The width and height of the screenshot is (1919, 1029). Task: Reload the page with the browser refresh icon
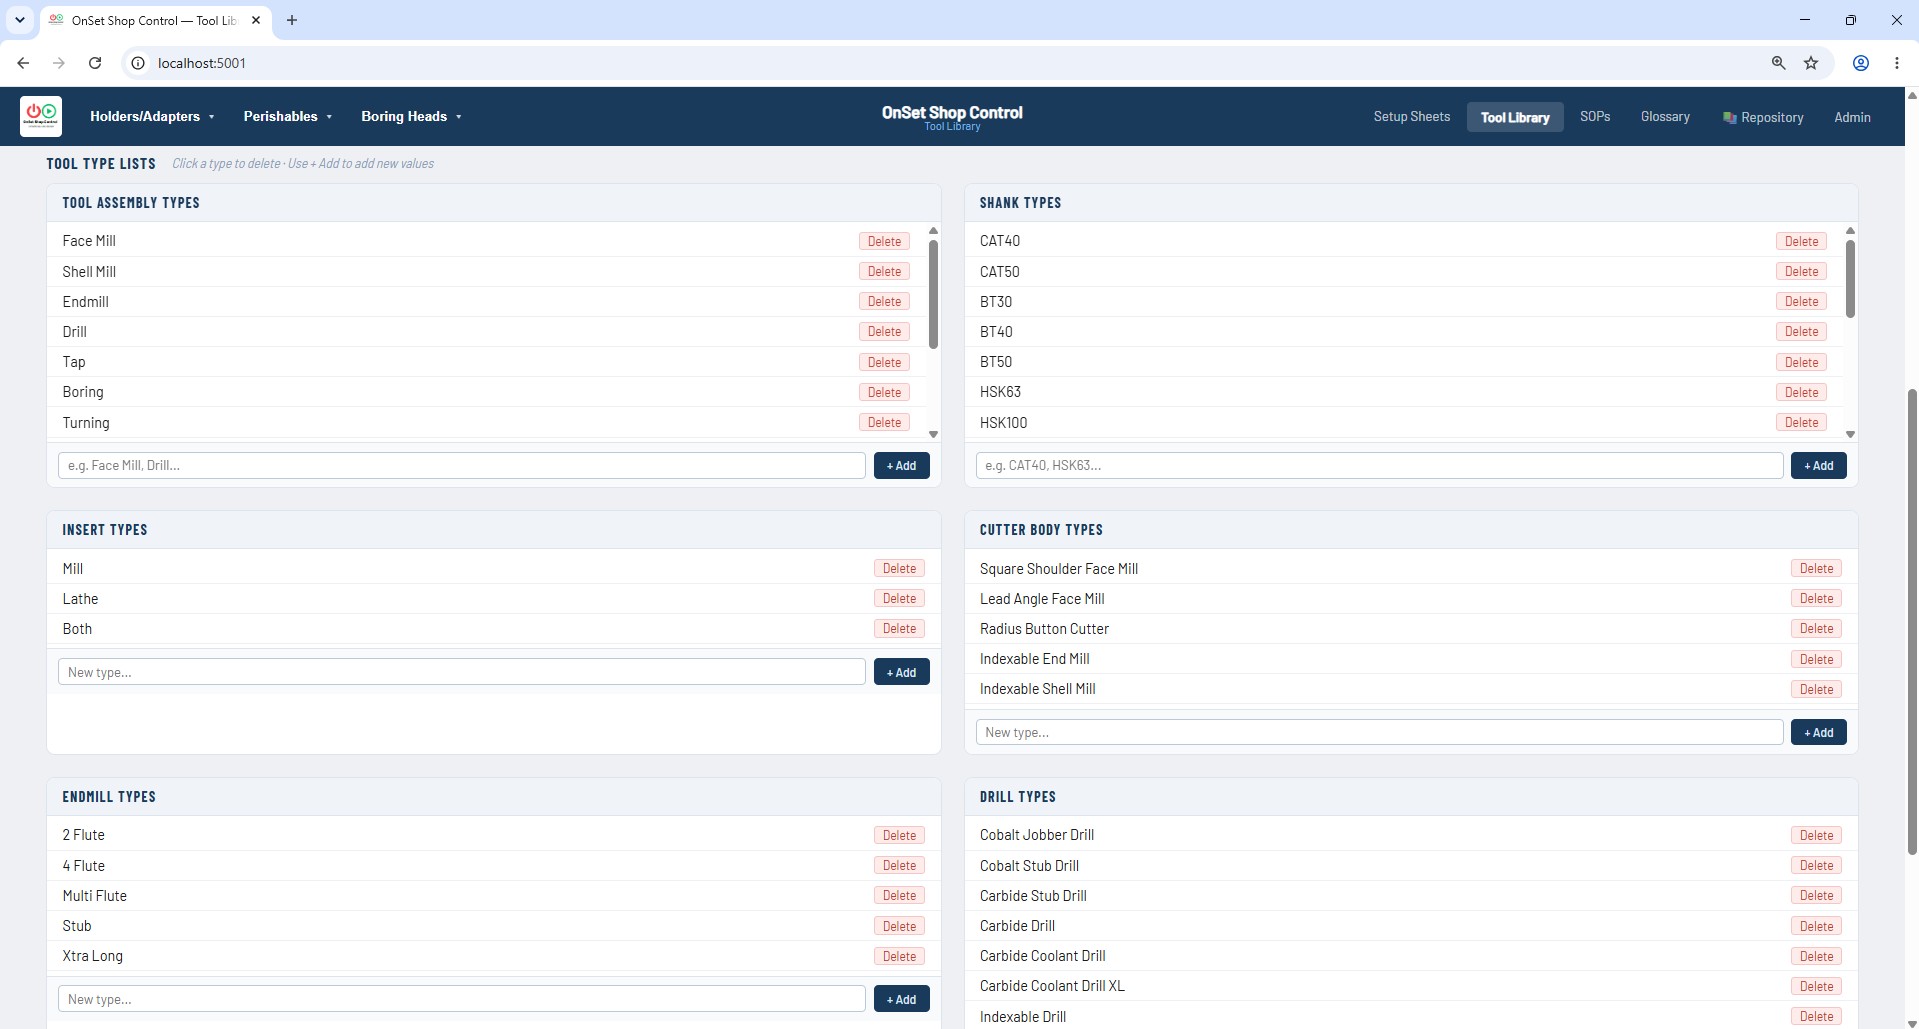pos(95,63)
